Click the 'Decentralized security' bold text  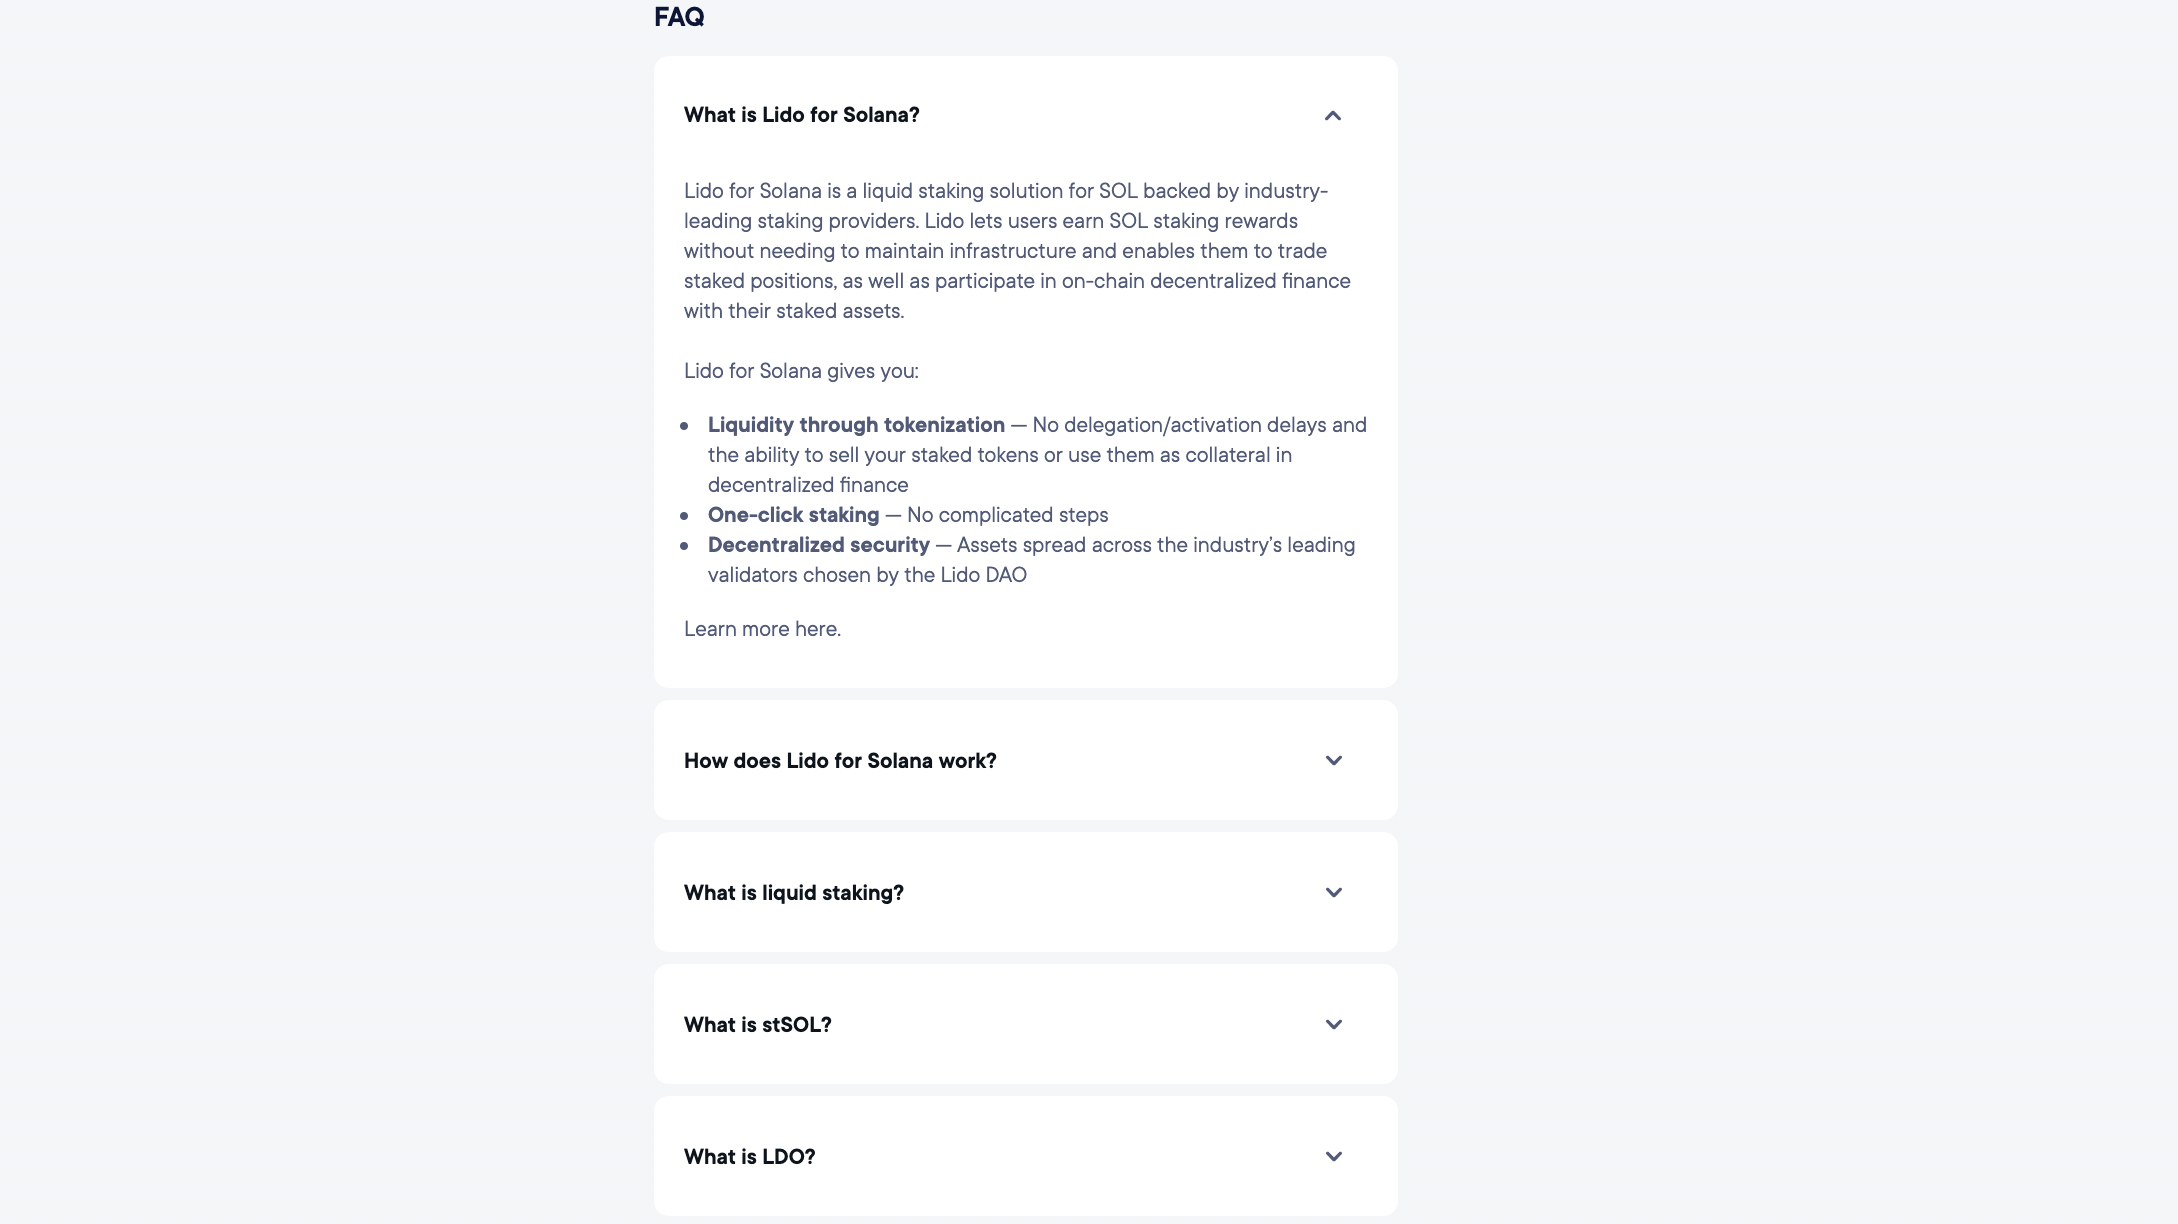(x=818, y=544)
